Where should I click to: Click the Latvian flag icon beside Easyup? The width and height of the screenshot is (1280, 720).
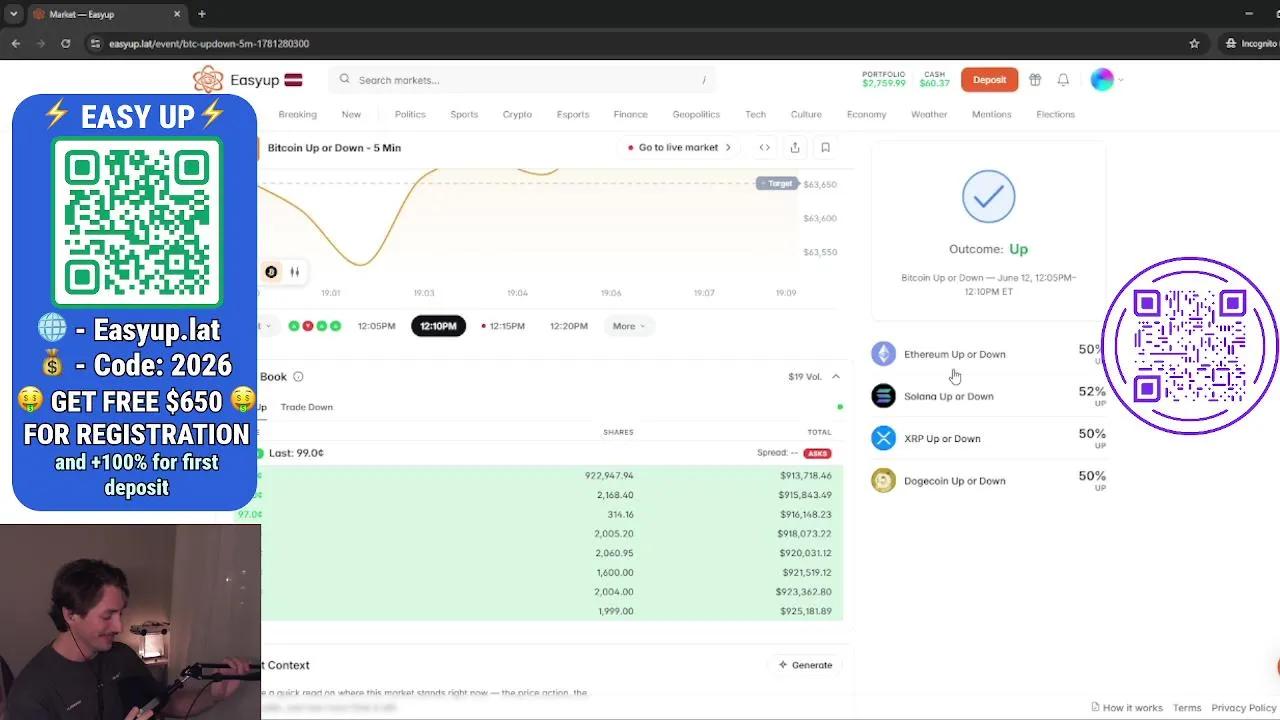[293, 80]
